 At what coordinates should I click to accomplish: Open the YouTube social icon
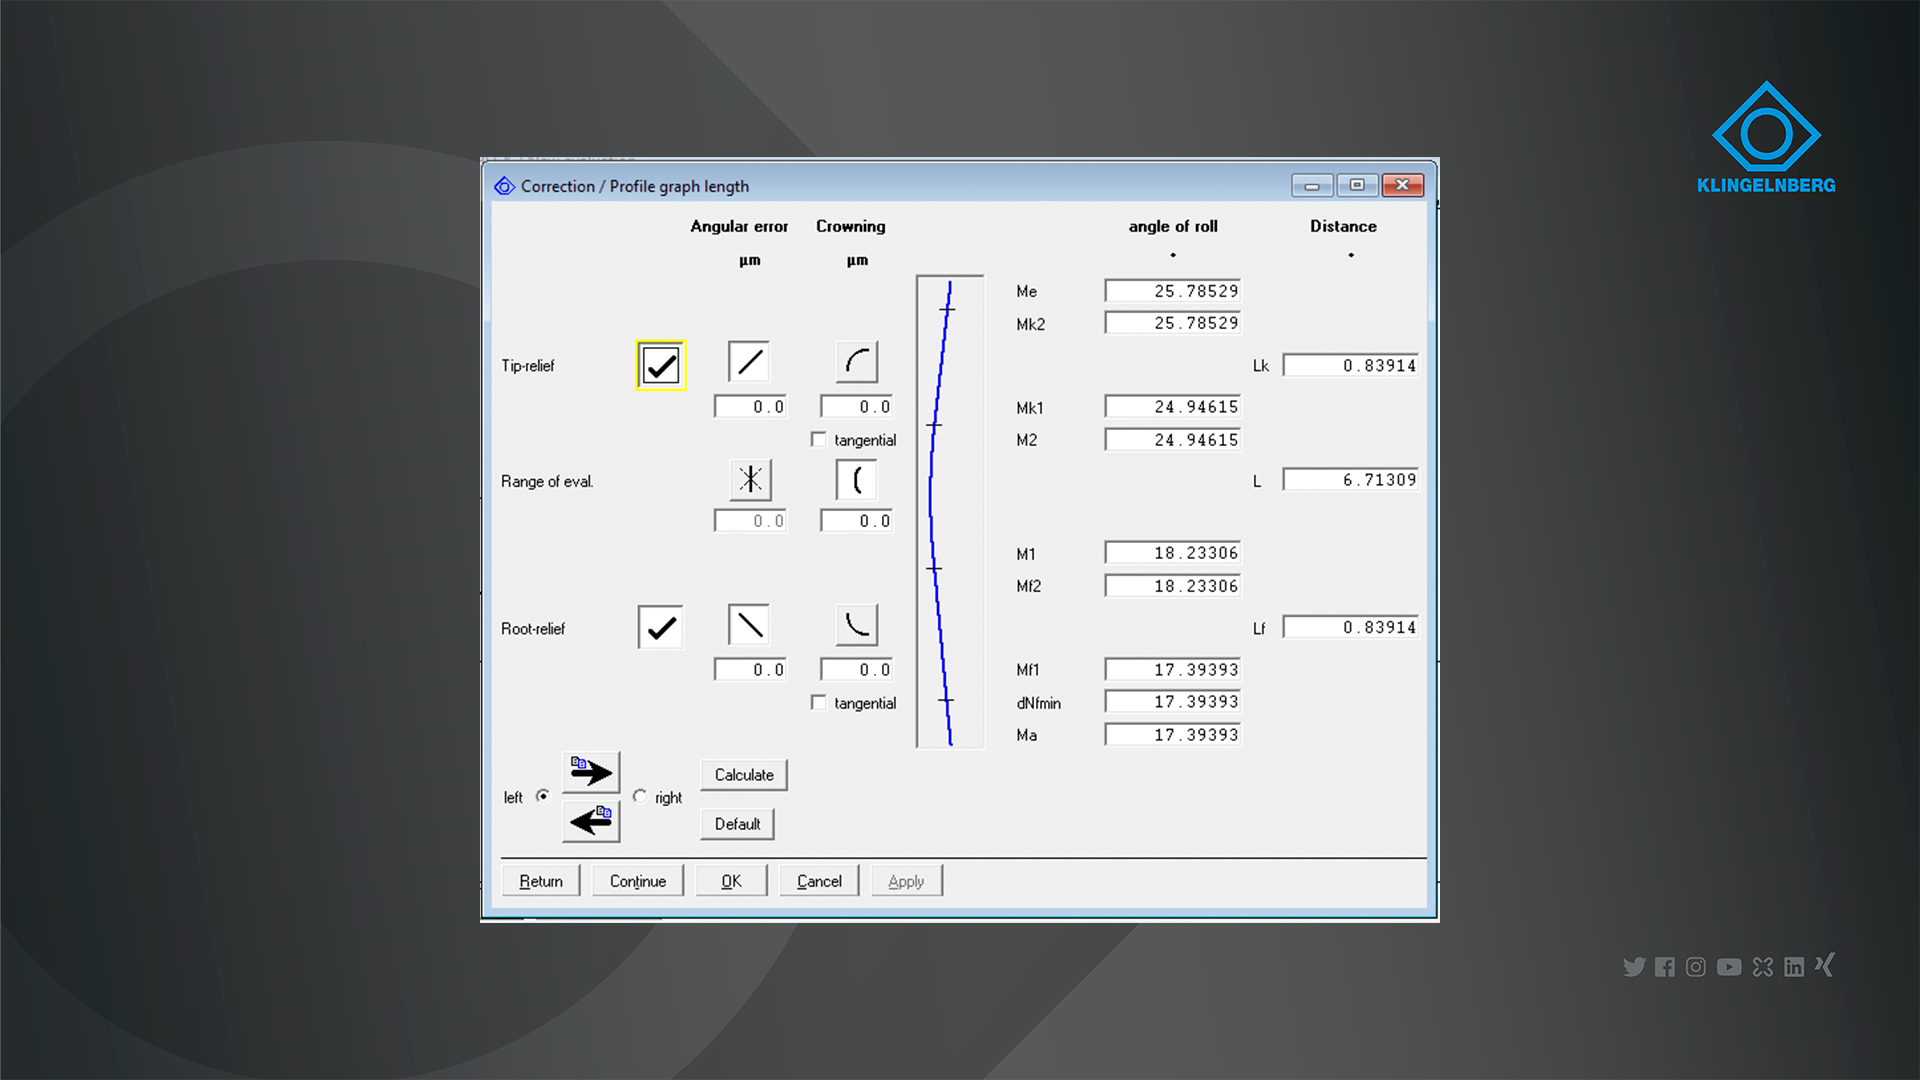1729,967
